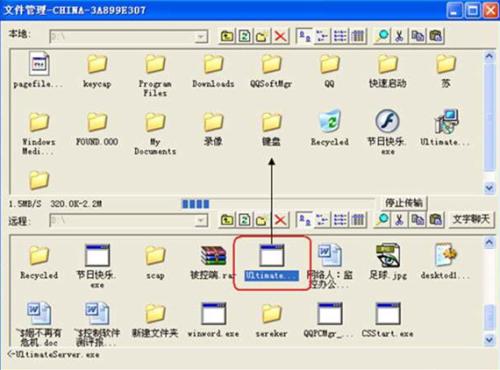The width and height of the screenshot is (500, 370).
Task: Switch local pane to small icons view
Action: (x=322, y=36)
